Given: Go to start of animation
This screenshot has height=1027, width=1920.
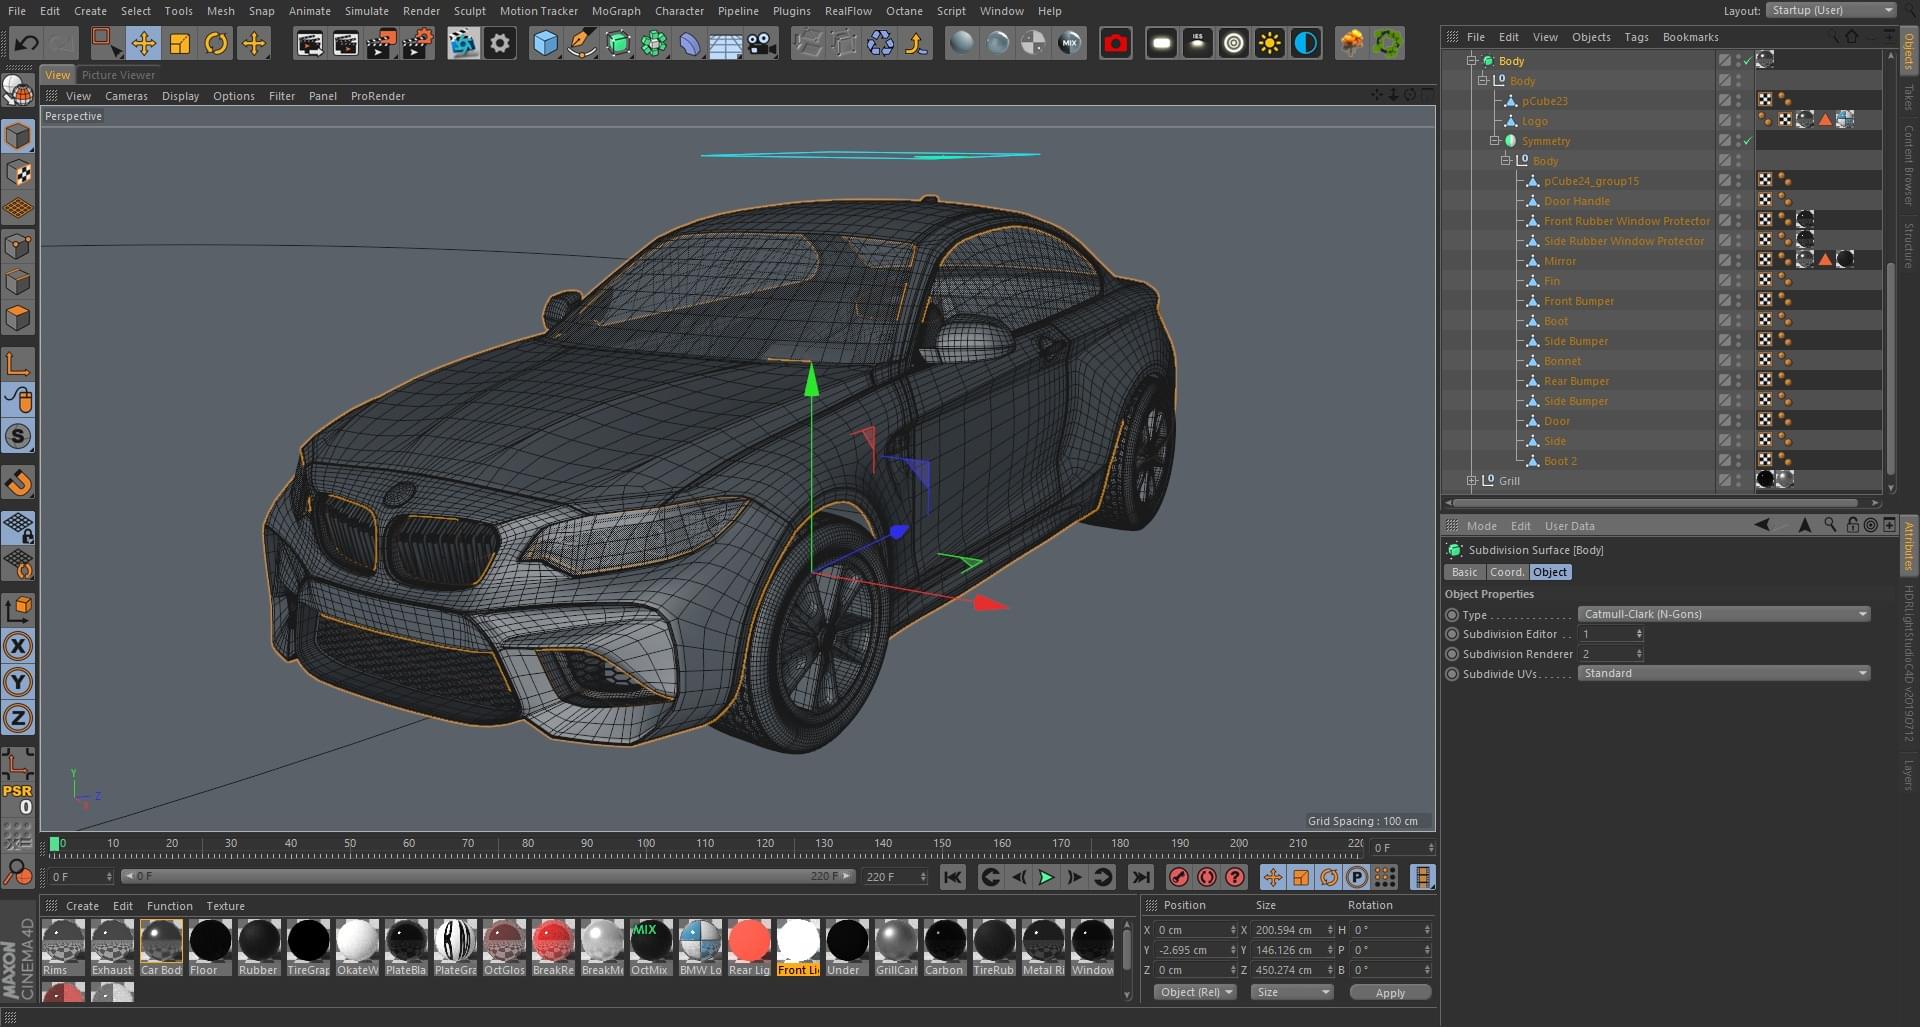Looking at the screenshot, I should coord(953,877).
